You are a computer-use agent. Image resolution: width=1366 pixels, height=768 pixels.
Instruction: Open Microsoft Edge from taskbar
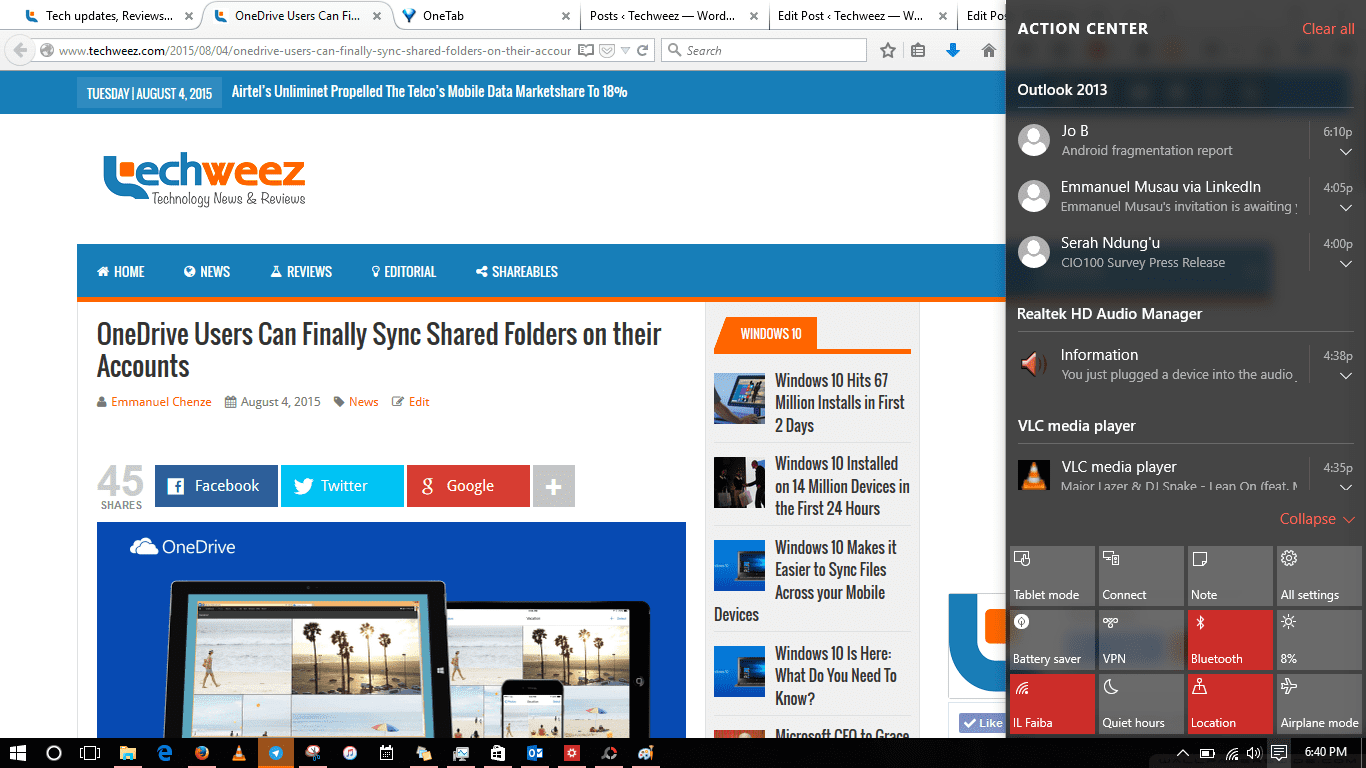click(x=165, y=752)
